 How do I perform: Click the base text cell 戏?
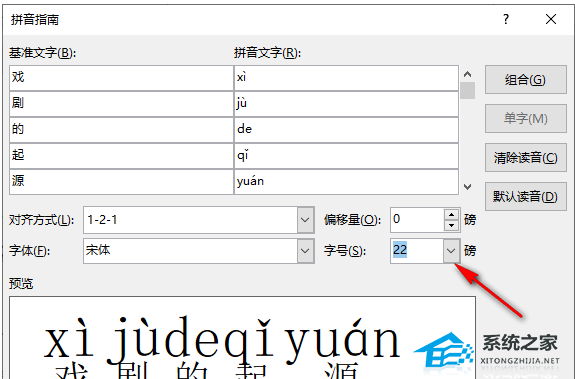(x=121, y=78)
